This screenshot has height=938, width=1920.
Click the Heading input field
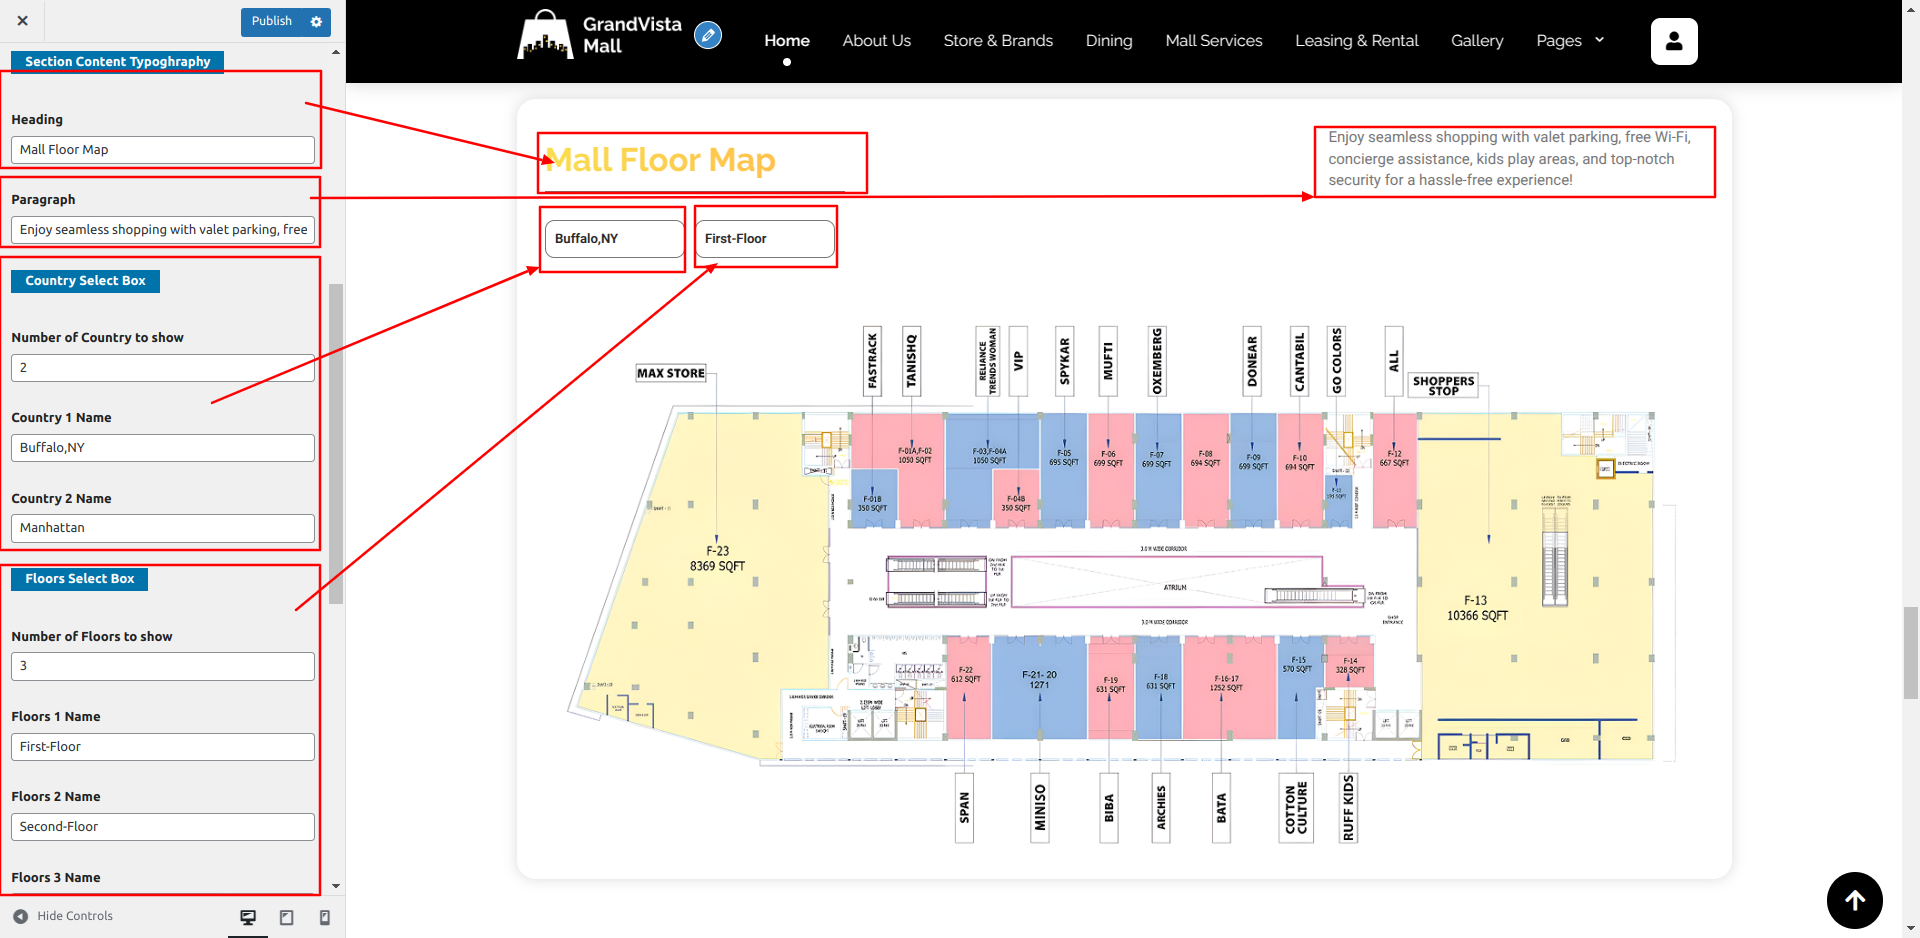163,150
